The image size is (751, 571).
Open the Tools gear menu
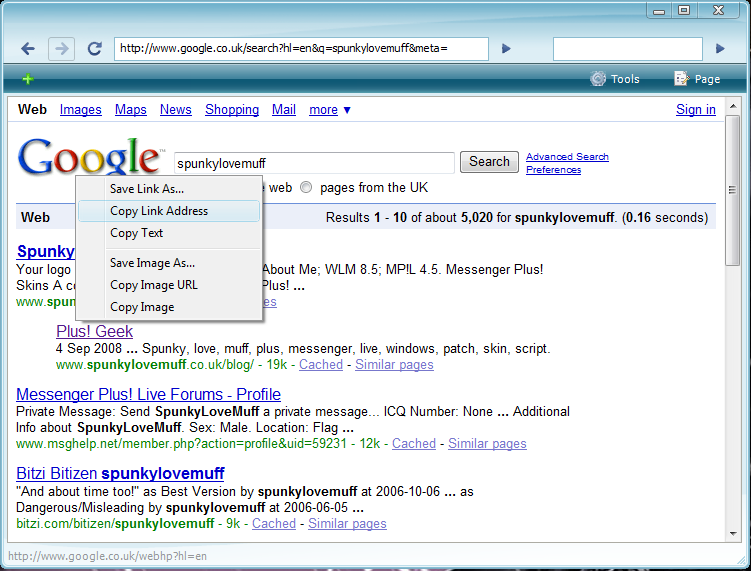(x=614, y=79)
